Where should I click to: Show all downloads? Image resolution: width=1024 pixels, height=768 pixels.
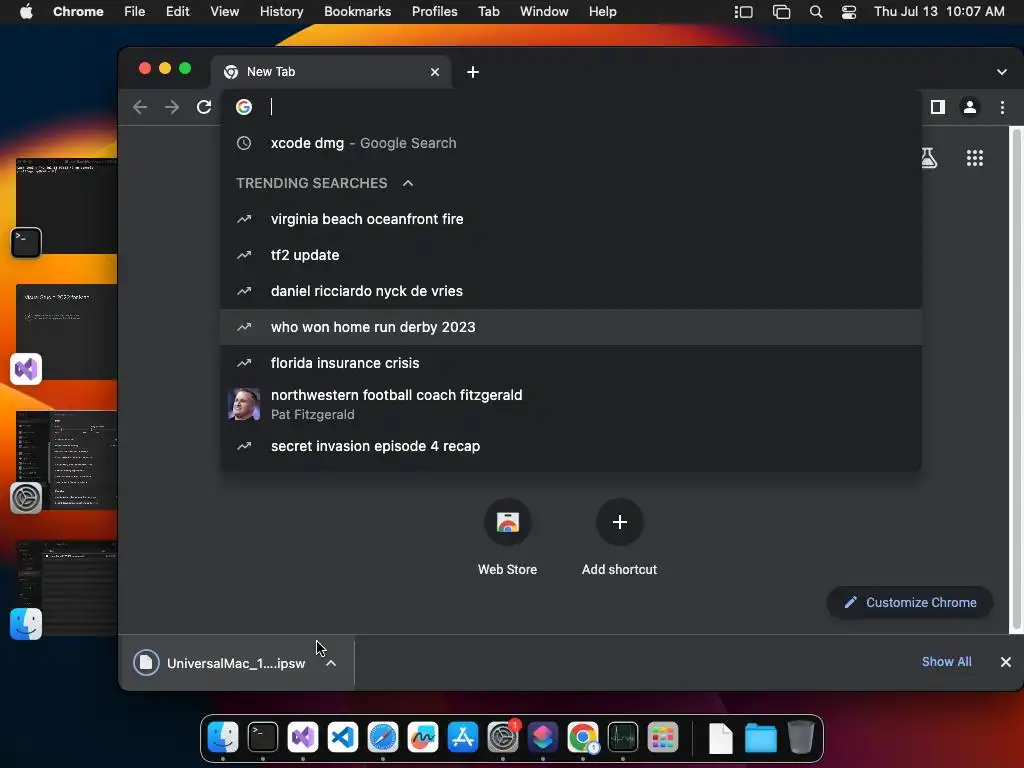(946, 662)
